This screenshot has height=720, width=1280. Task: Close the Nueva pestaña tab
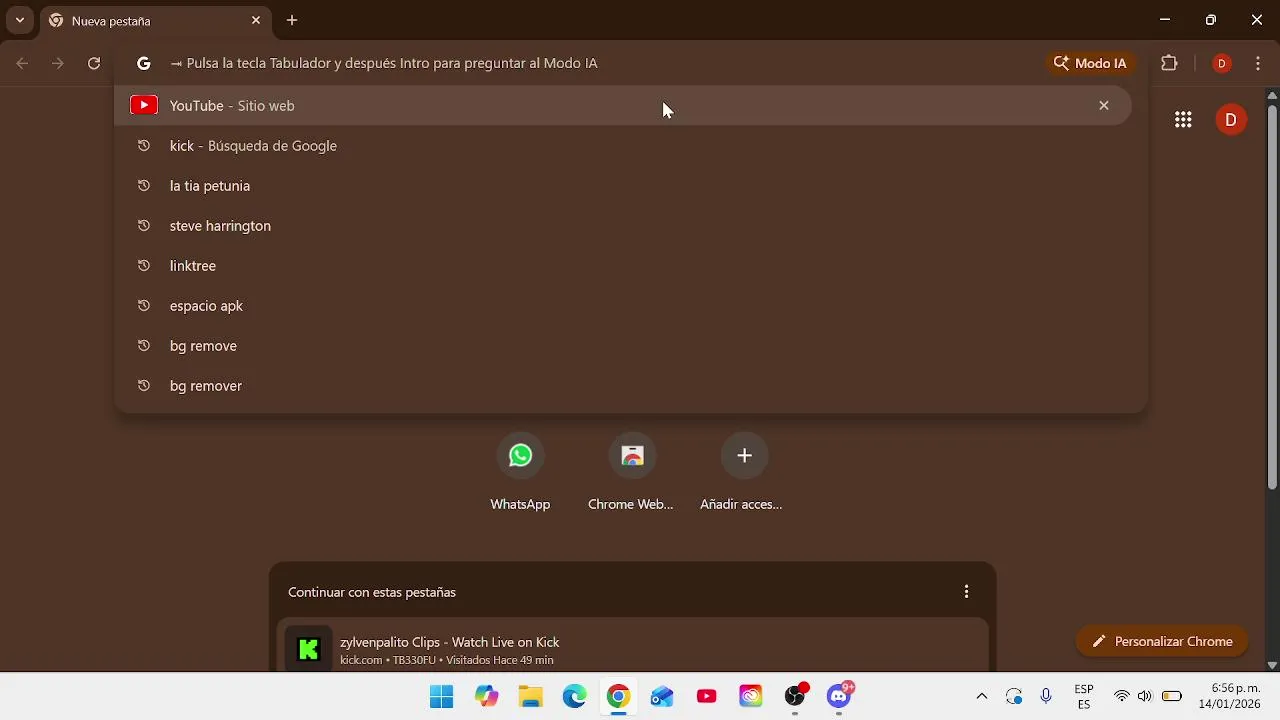coord(256,20)
